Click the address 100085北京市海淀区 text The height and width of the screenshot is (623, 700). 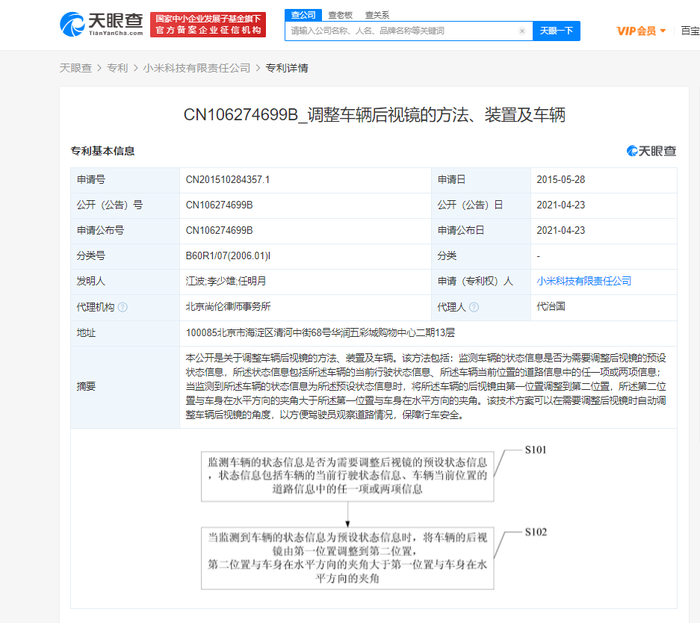click(320, 332)
